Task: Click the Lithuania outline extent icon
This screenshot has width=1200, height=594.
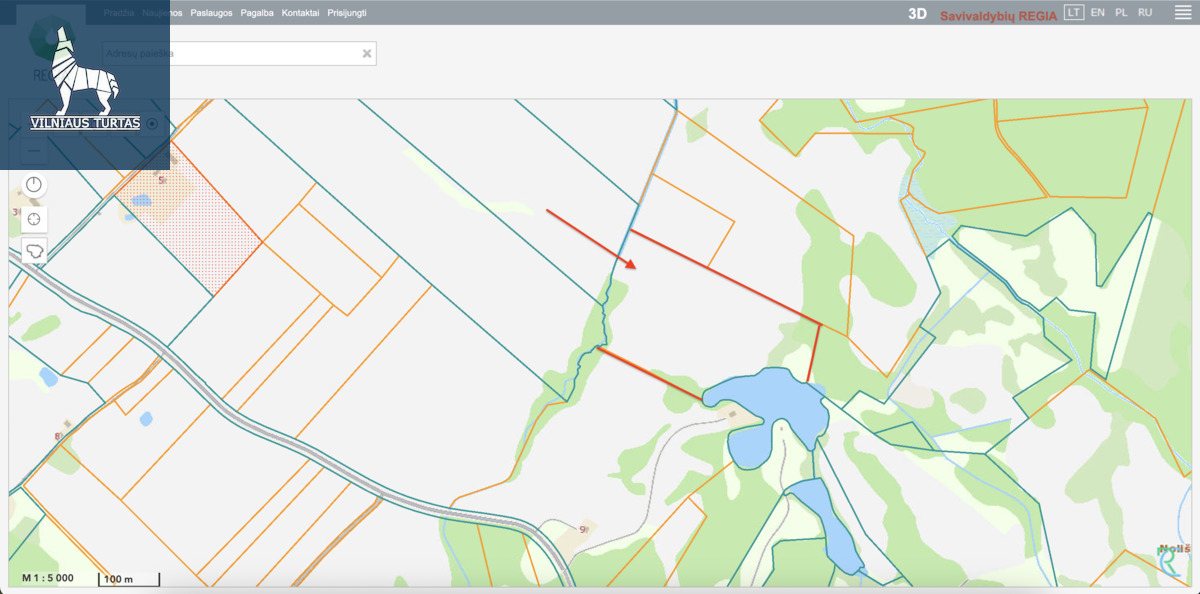Action: point(34,252)
